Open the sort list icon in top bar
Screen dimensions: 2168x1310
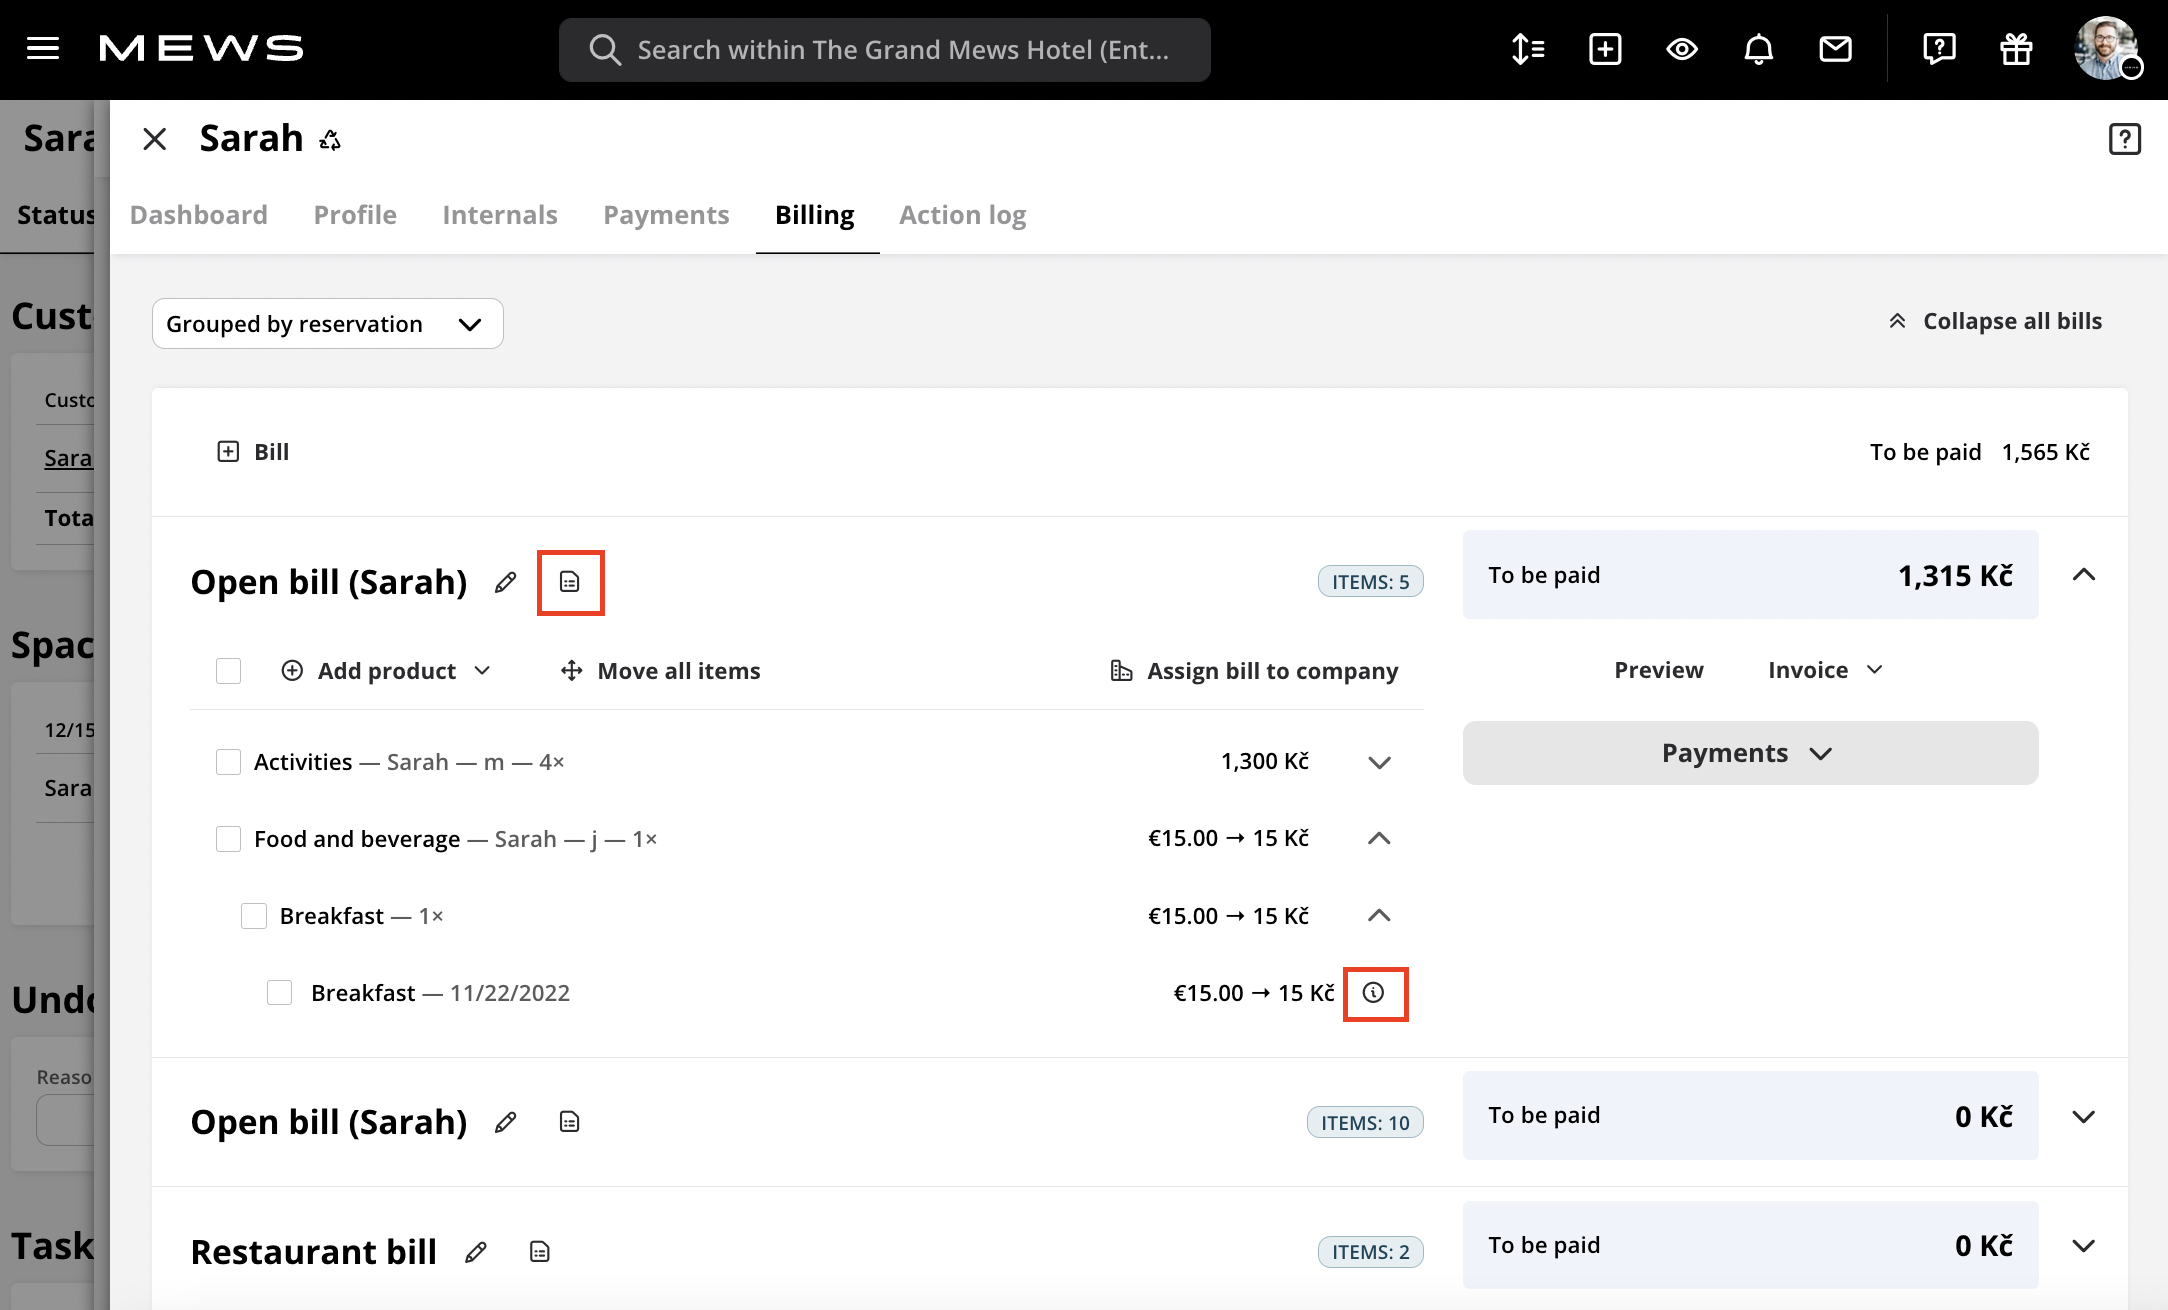click(x=1528, y=49)
